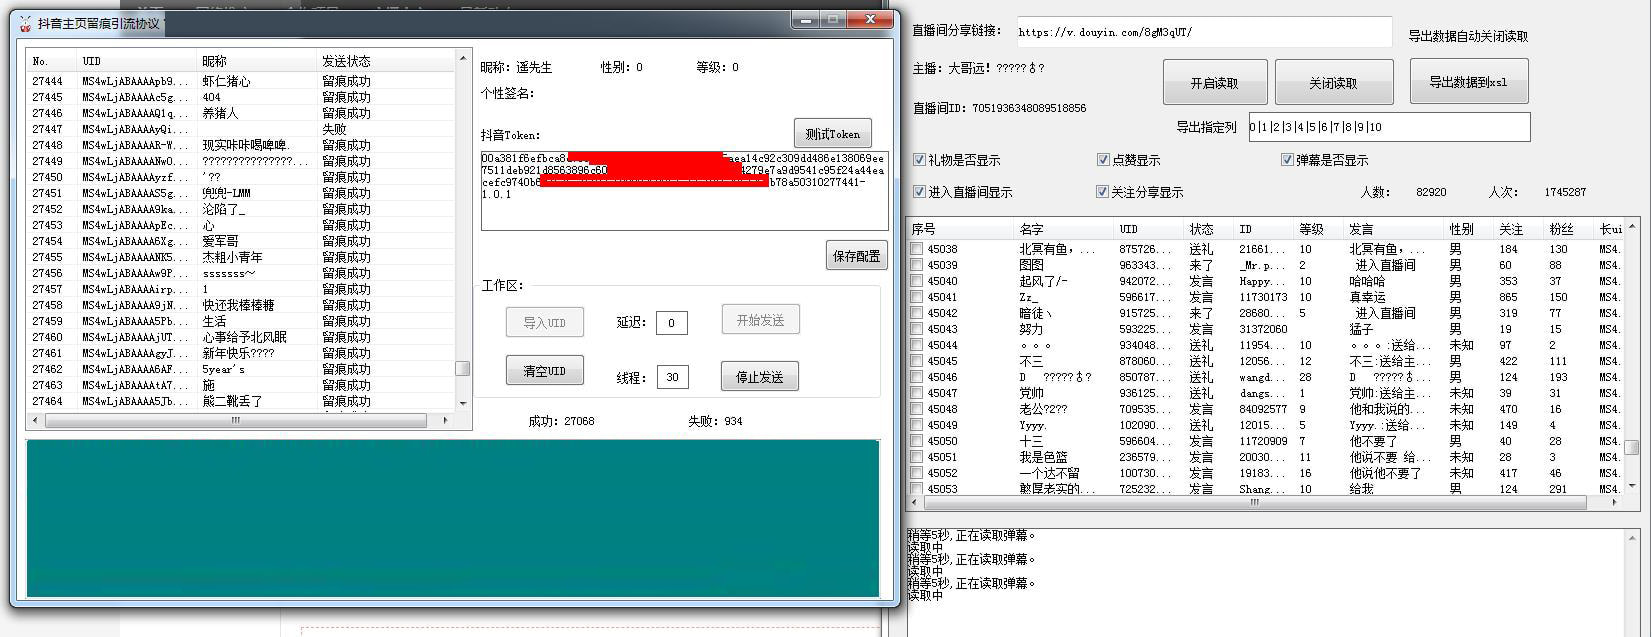Click the UID list scroll-down arrow
The height and width of the screenshot is (637, 1652).
pos(462,403)
